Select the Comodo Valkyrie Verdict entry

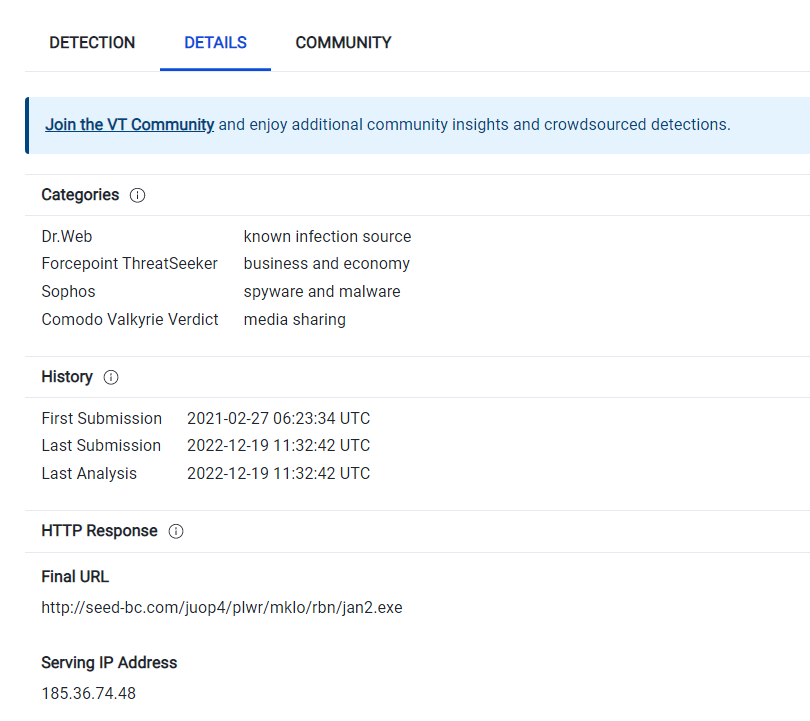[129, 319]
